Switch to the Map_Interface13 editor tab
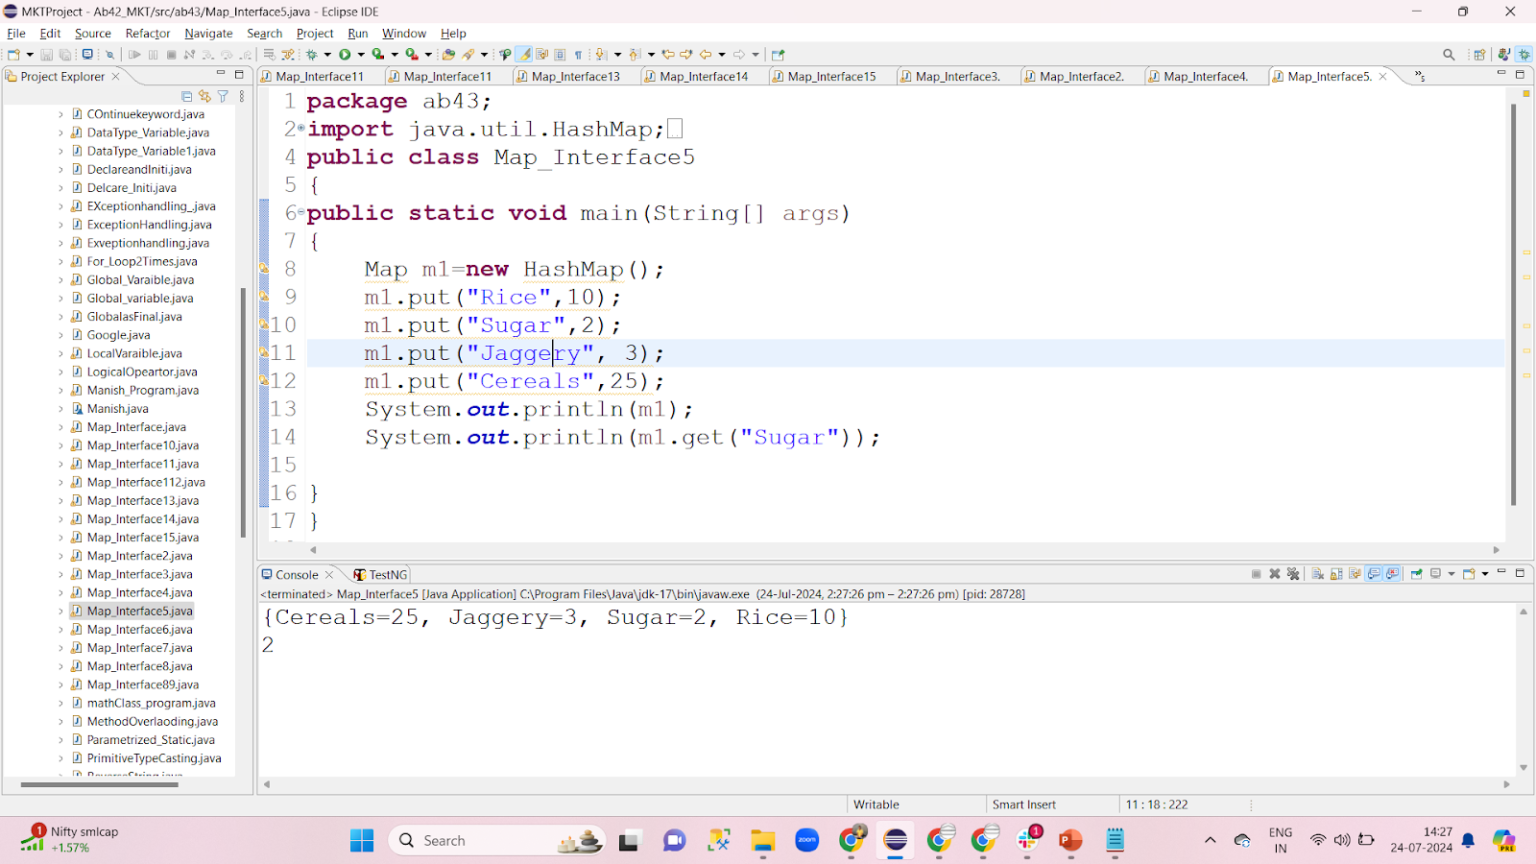Viewport: 1536px width, 864px height. 575,76
